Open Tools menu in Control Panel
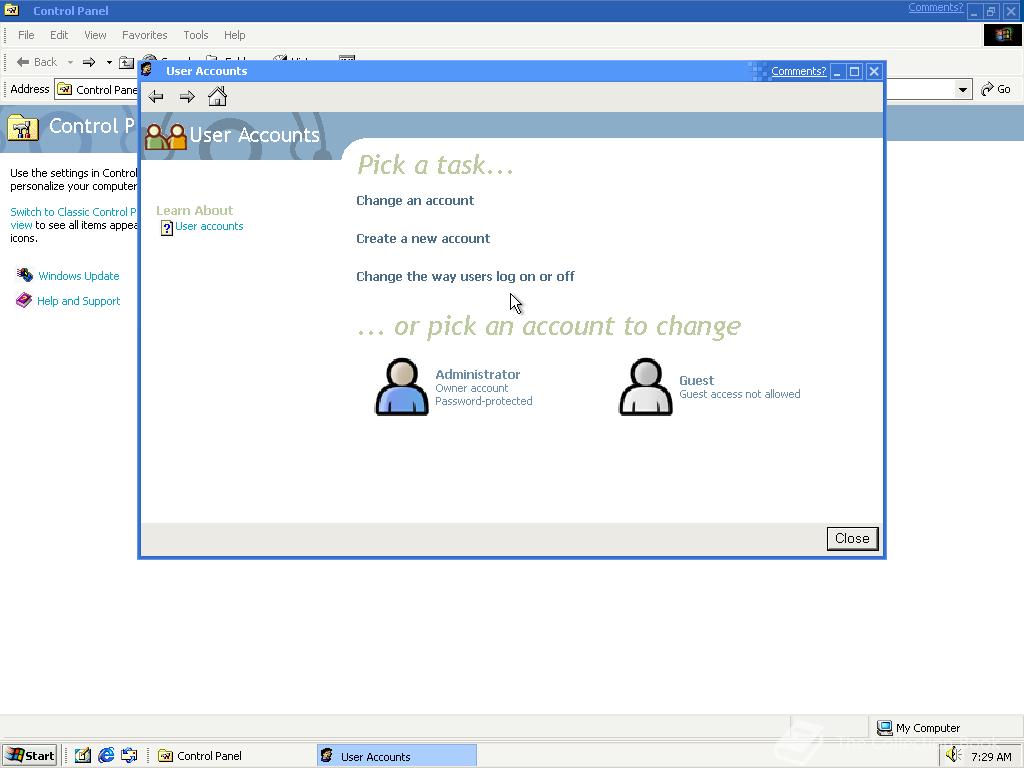Image resolution: width=1024 pixels, height=768 pixels. tap(195, 35)
